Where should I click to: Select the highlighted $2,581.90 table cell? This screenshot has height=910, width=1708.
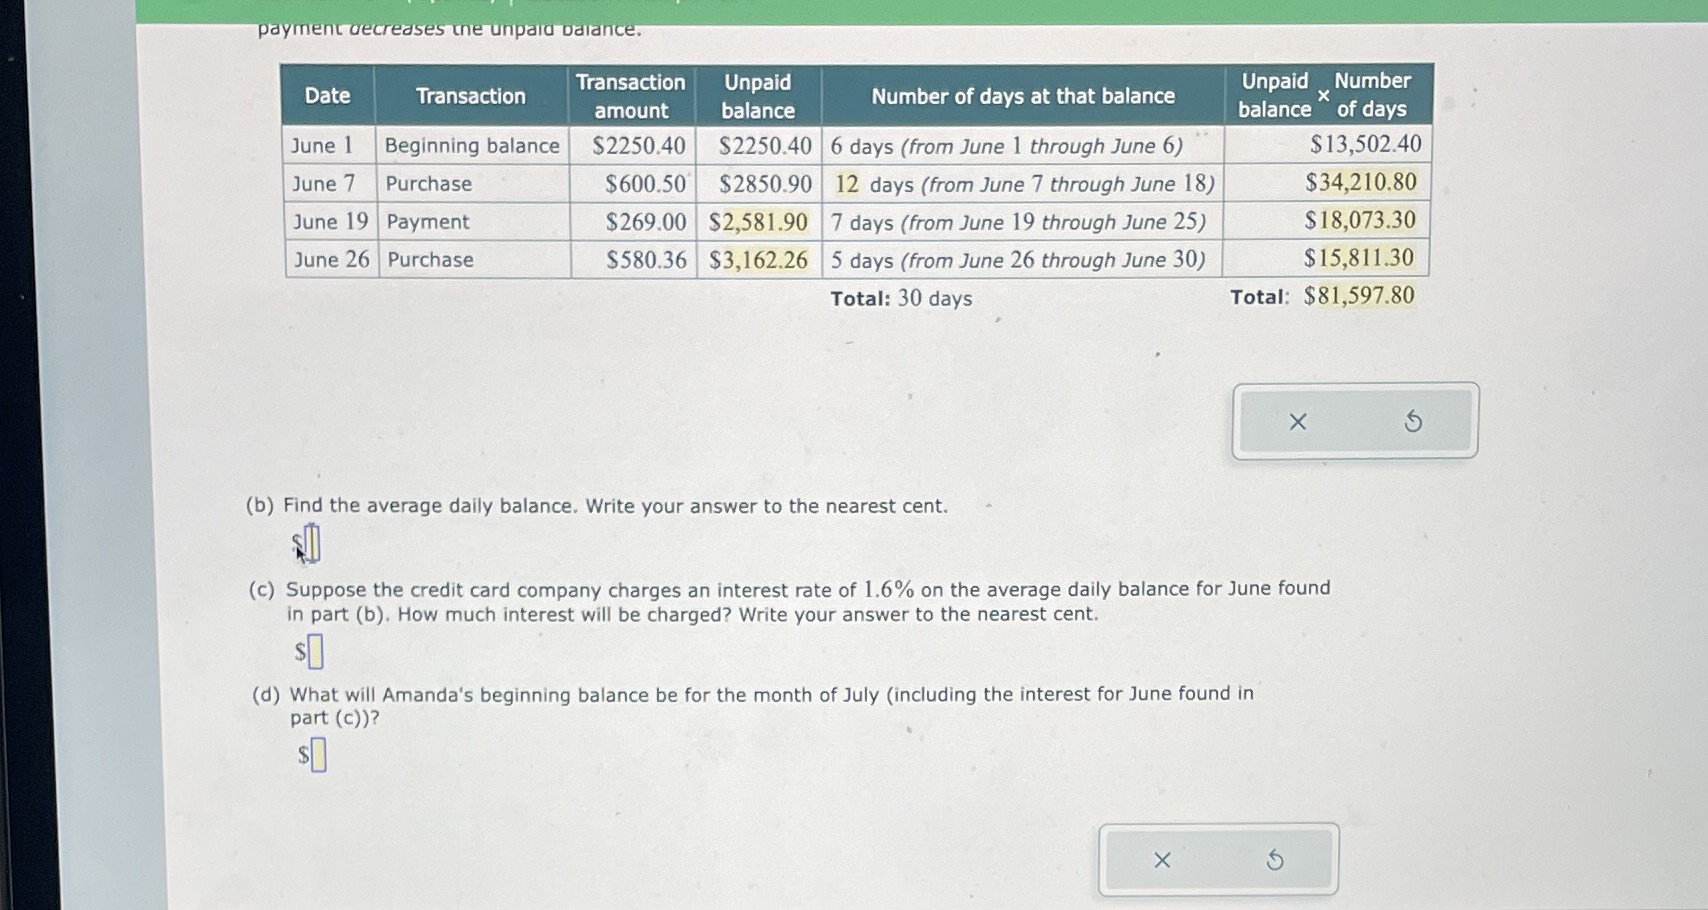757,221
